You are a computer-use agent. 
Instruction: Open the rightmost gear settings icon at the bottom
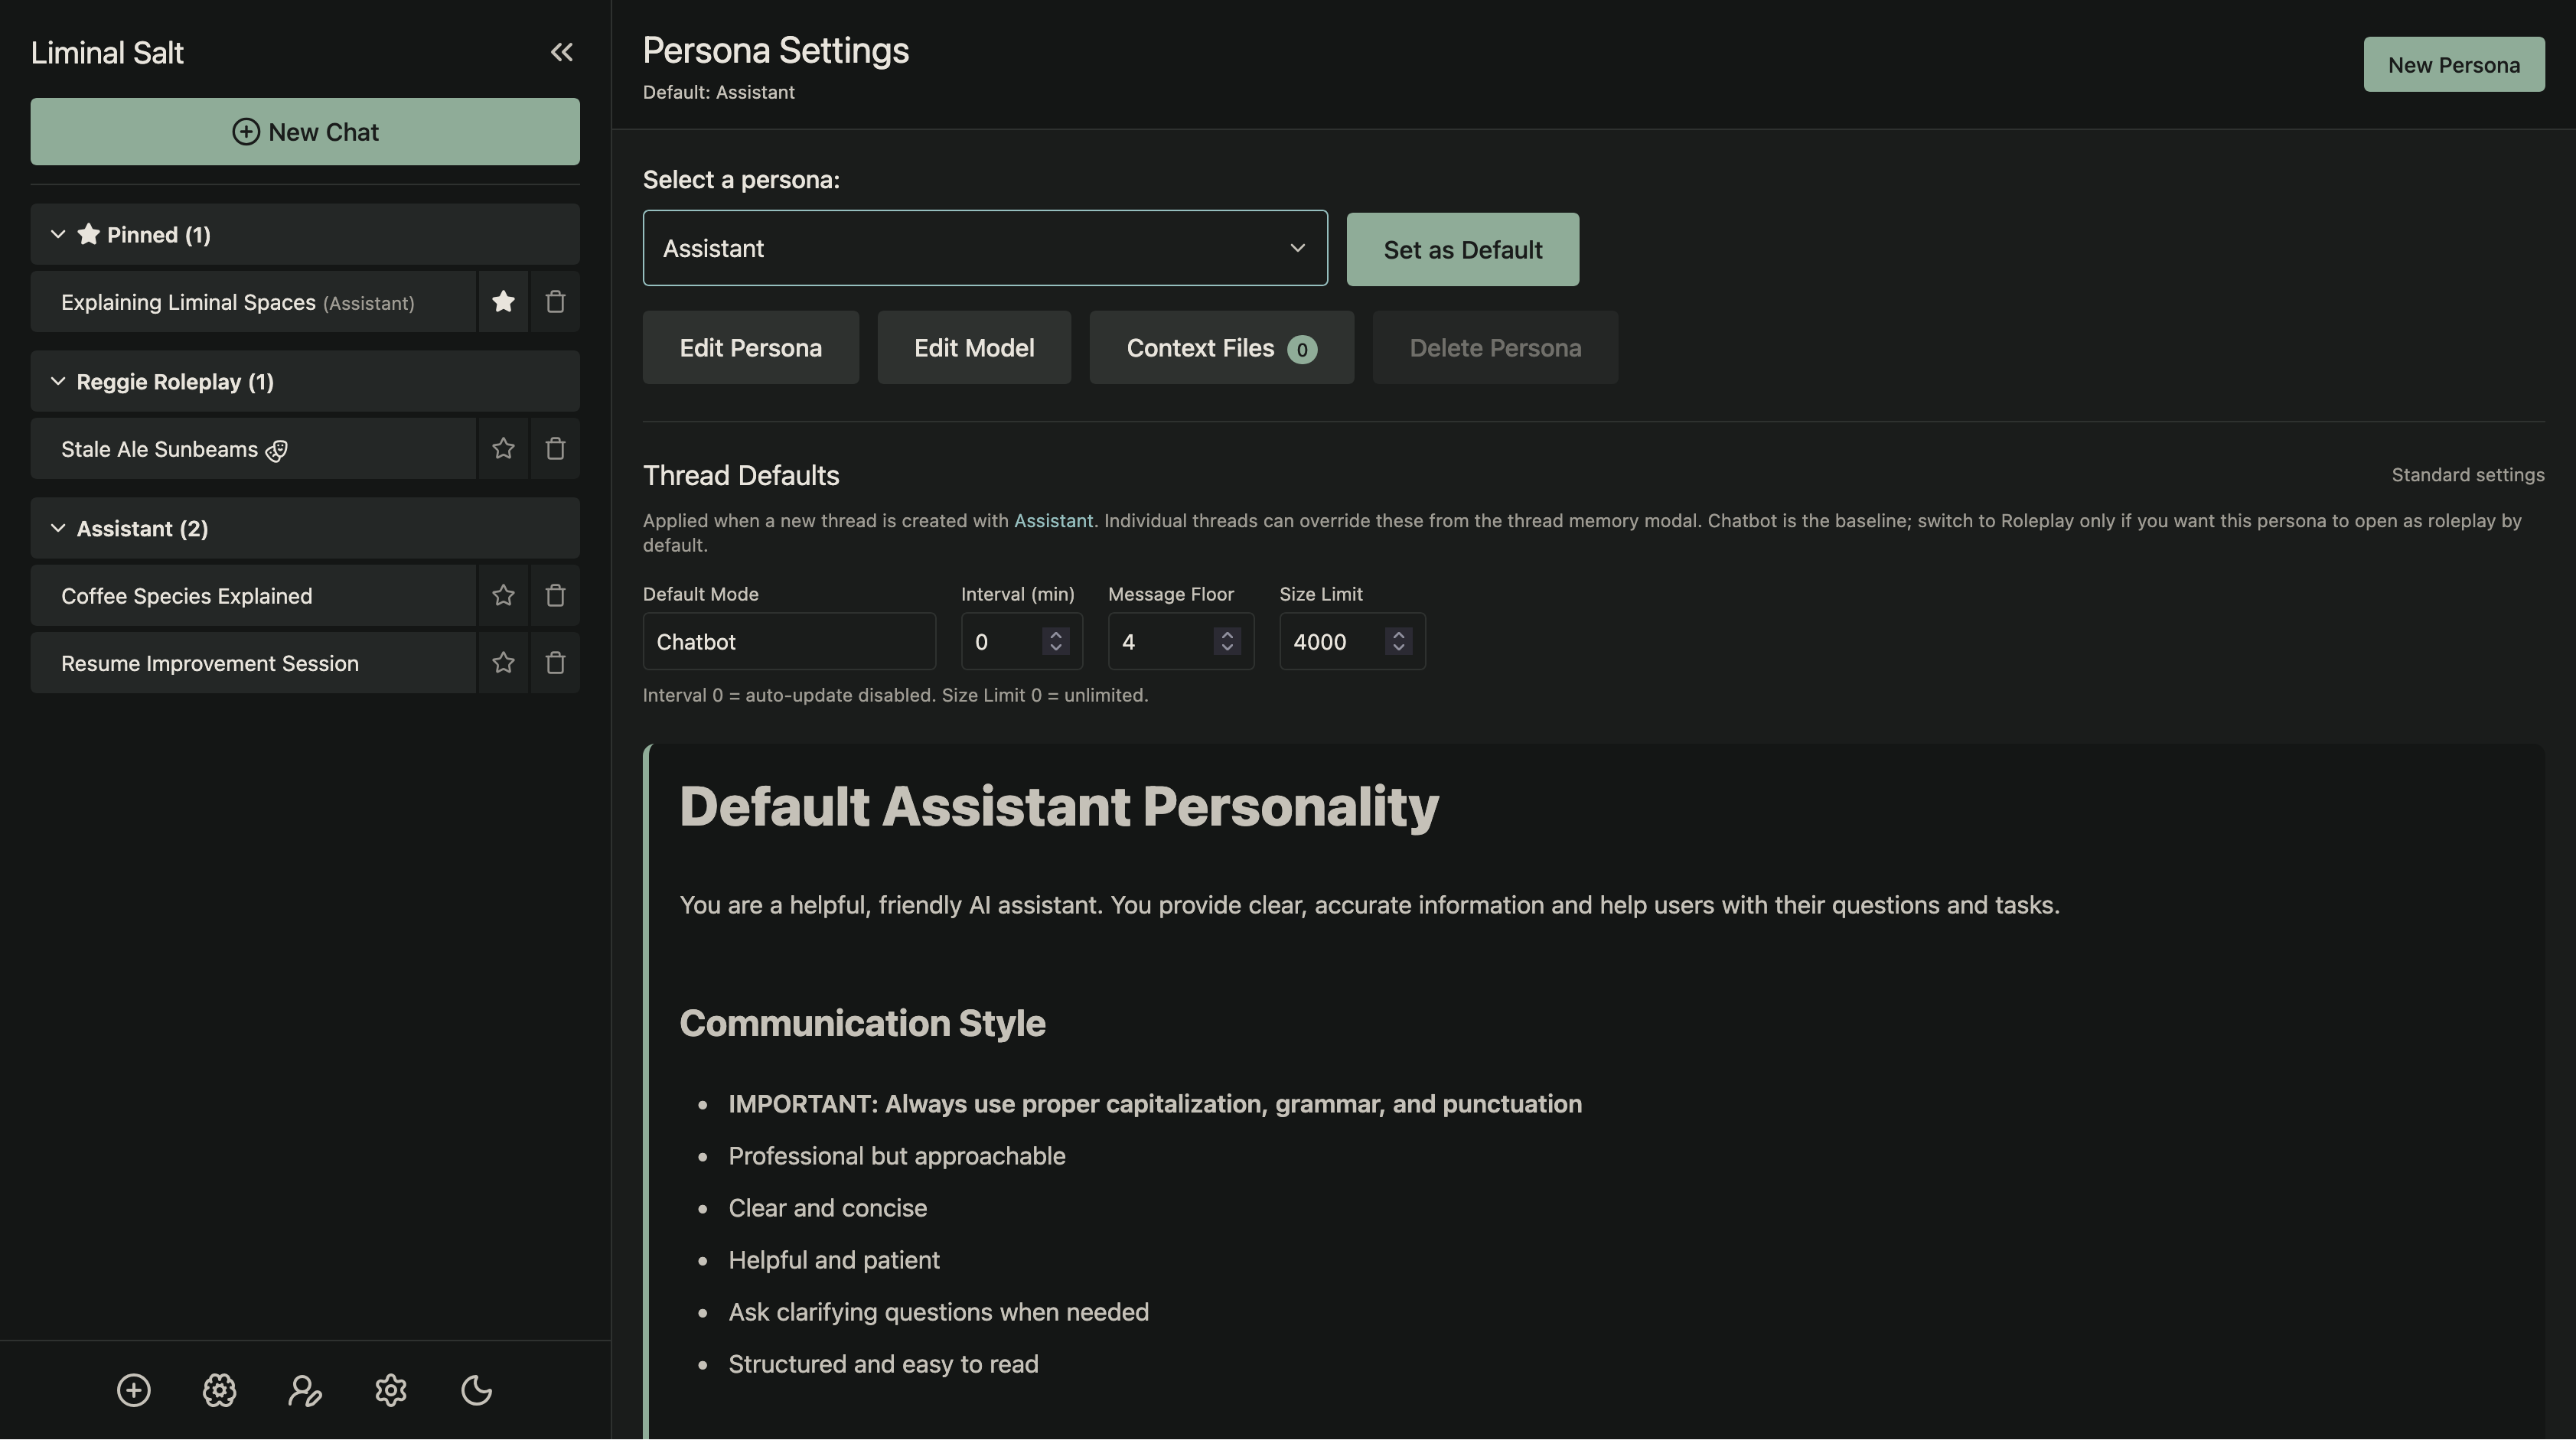(x=390, y=1390)
